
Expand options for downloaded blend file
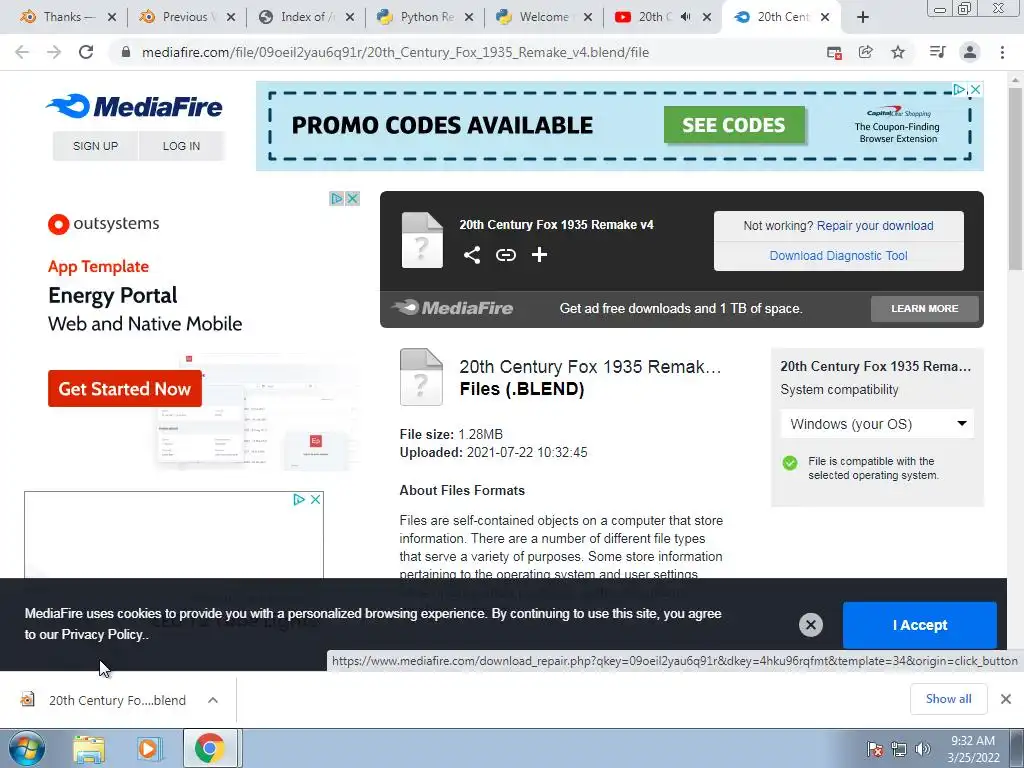(x=213, y=700)
